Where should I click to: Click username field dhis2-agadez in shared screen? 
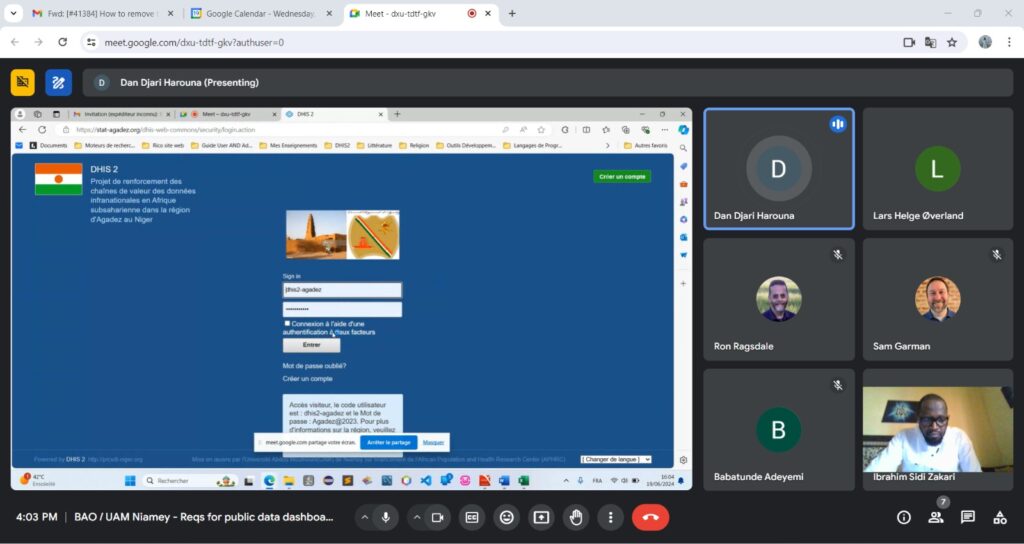(342, 290)
